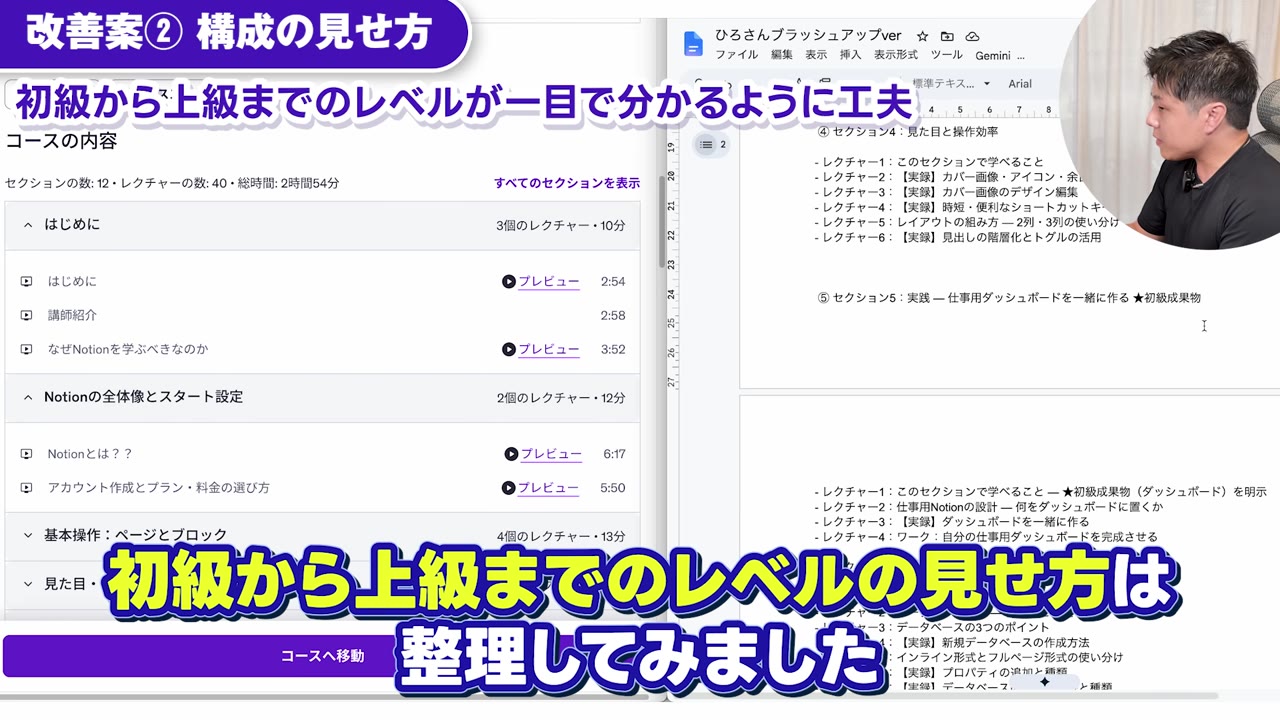Click the レクチャー2：仕事用Notionの設計 line

[989, 507]
